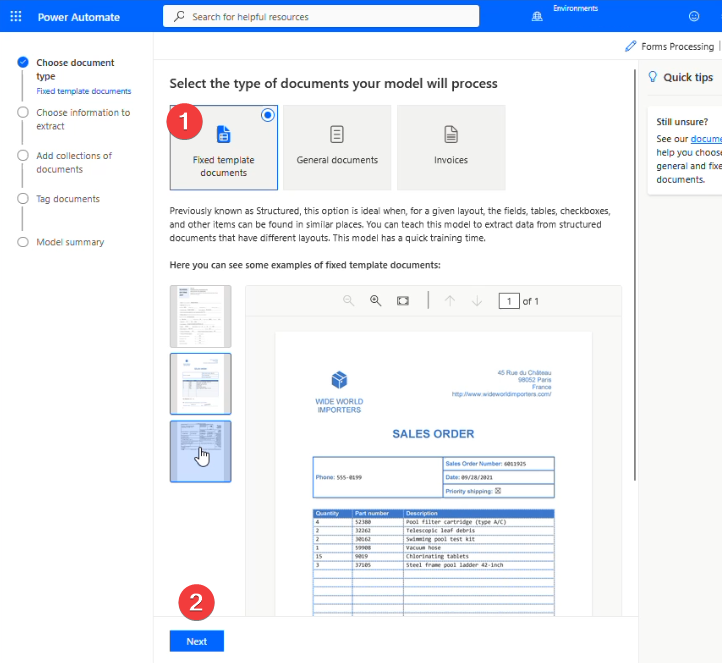Click the main page vertical scrollbar

pyautogui.click(x=635, y=274)
